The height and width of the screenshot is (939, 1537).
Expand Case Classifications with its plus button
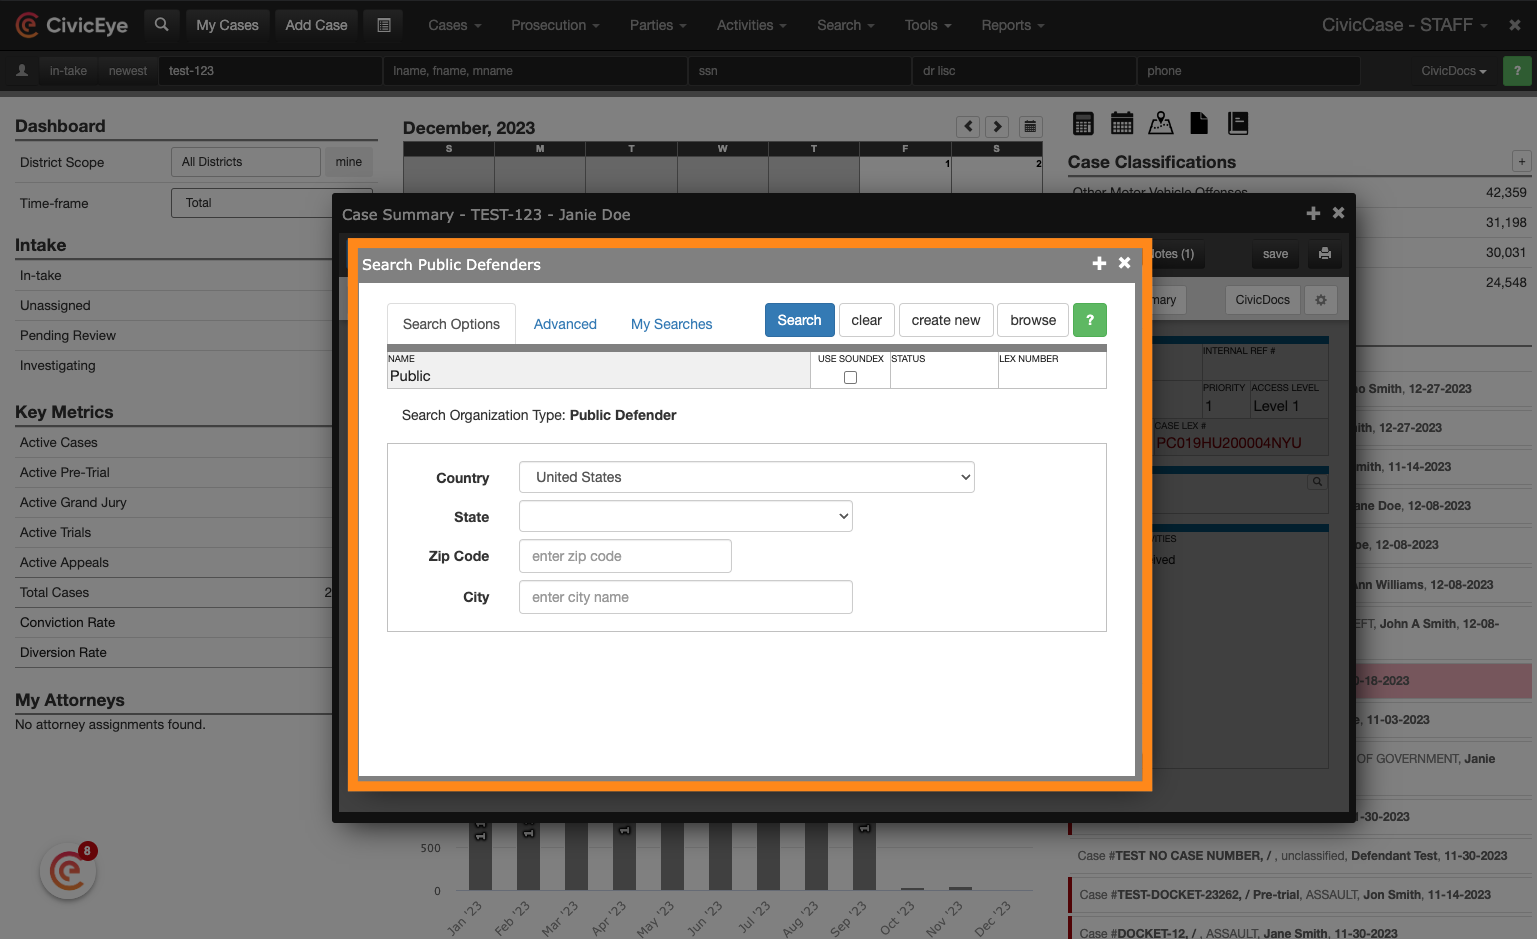[1521, 161]
